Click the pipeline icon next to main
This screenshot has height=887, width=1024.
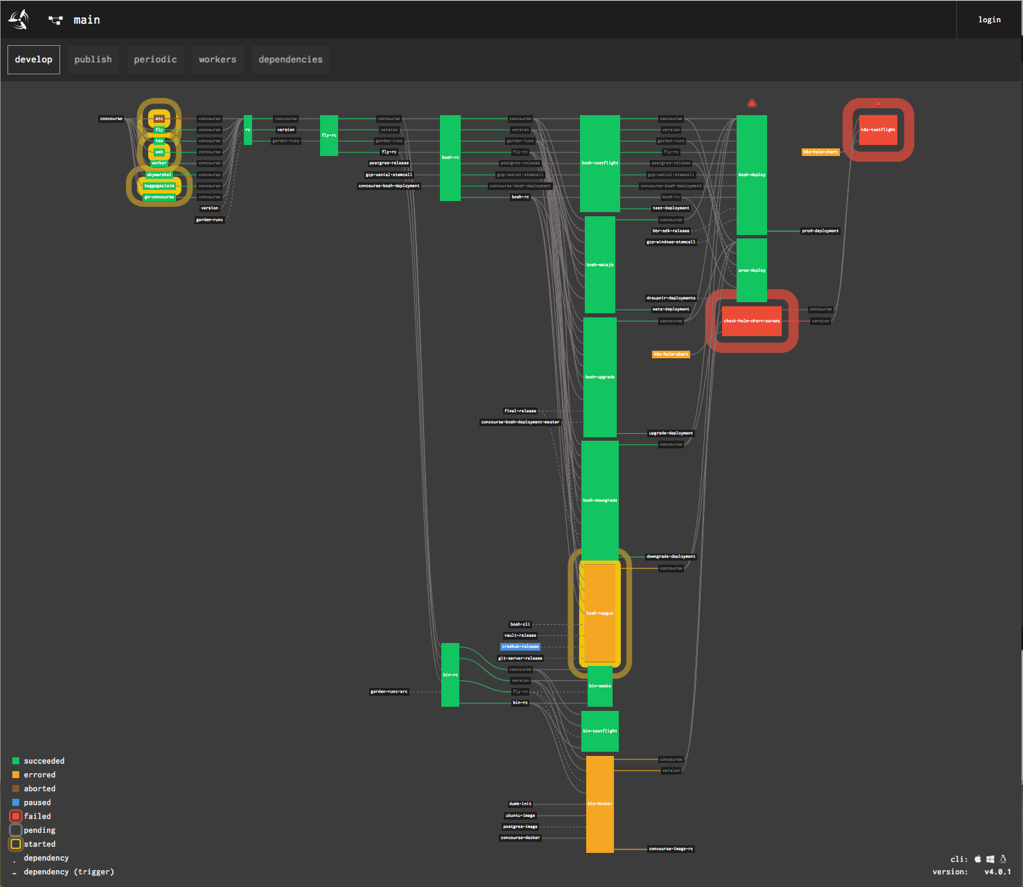coord(55,20)
